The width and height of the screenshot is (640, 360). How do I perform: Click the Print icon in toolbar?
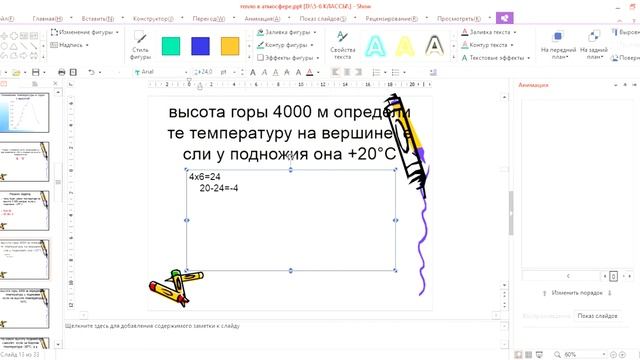coord(62,72)
